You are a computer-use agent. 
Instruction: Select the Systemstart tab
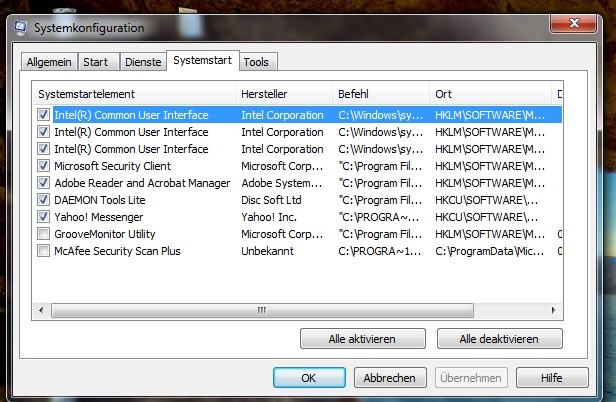203,61
